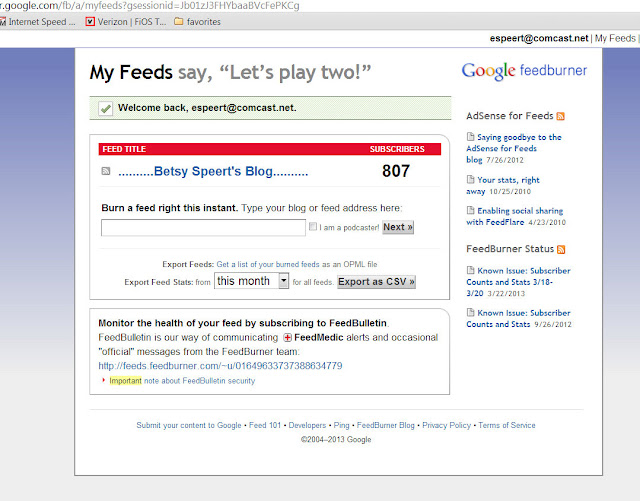Open the Terms of Service footer link
This screenshot has width=640, height=501.
pyautogui.click(x=507, y=425)
